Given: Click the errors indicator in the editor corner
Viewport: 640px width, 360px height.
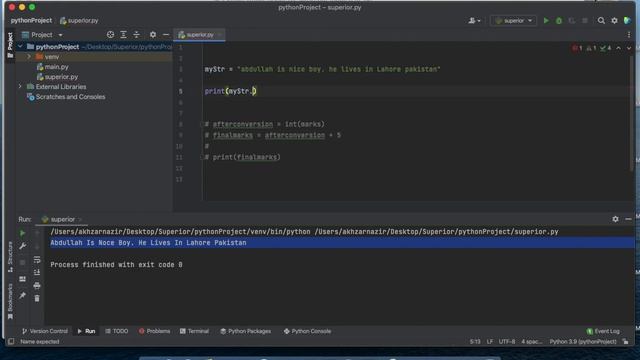Looking at the screenshot, I should click(577, 48).
